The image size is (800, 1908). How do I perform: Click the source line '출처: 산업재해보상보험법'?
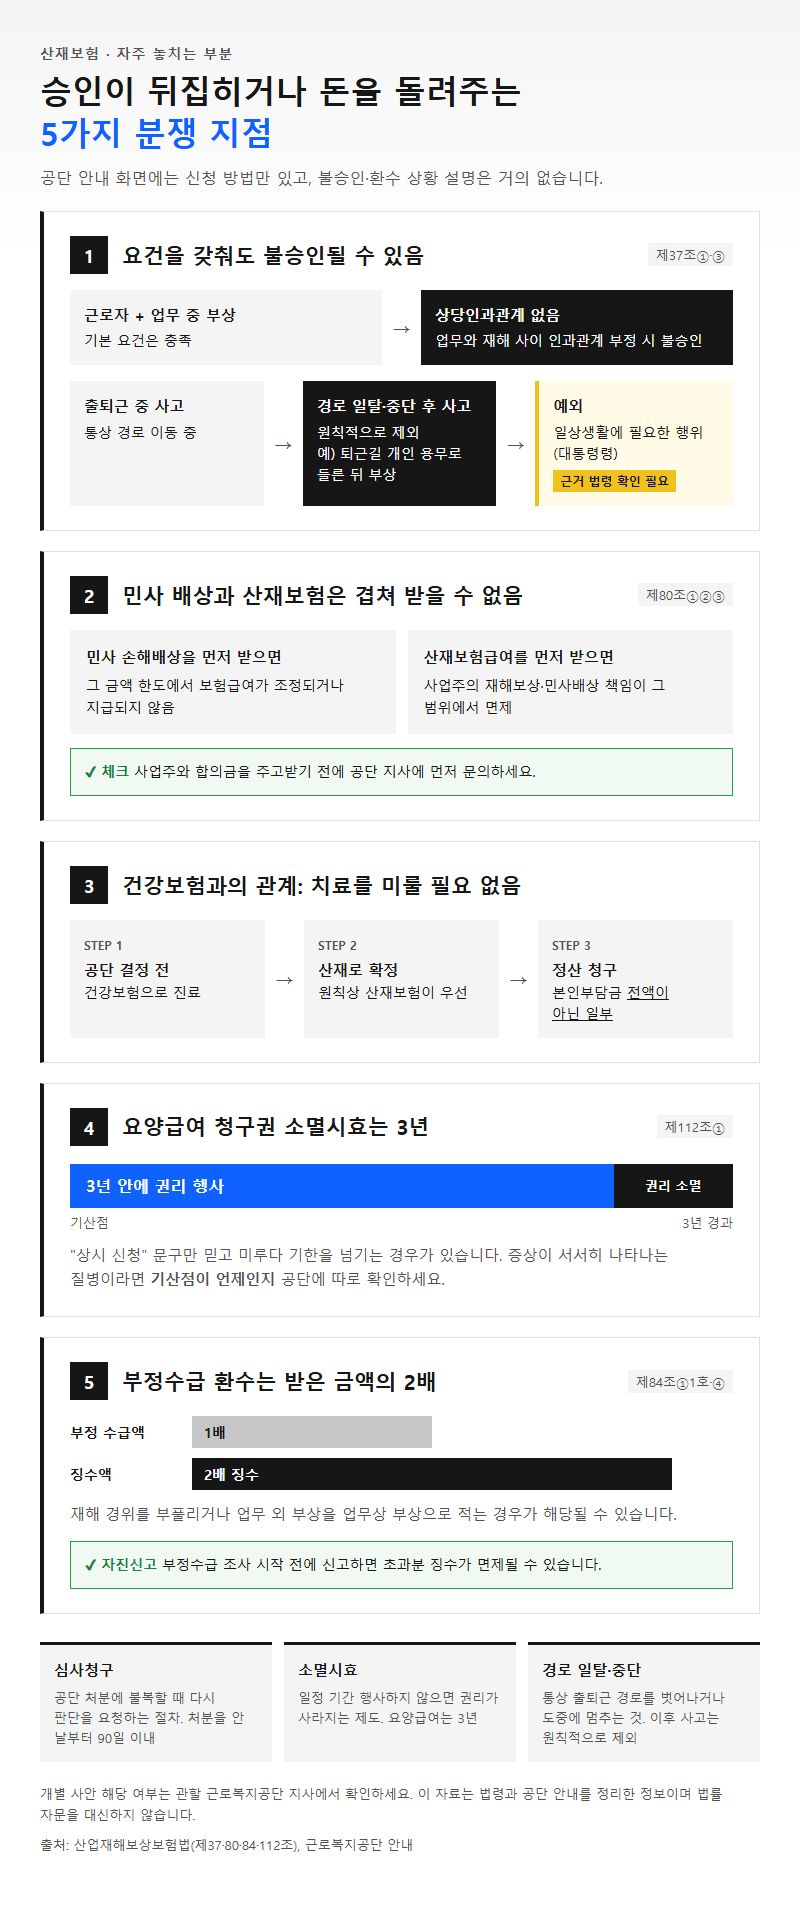point(227,1845)
